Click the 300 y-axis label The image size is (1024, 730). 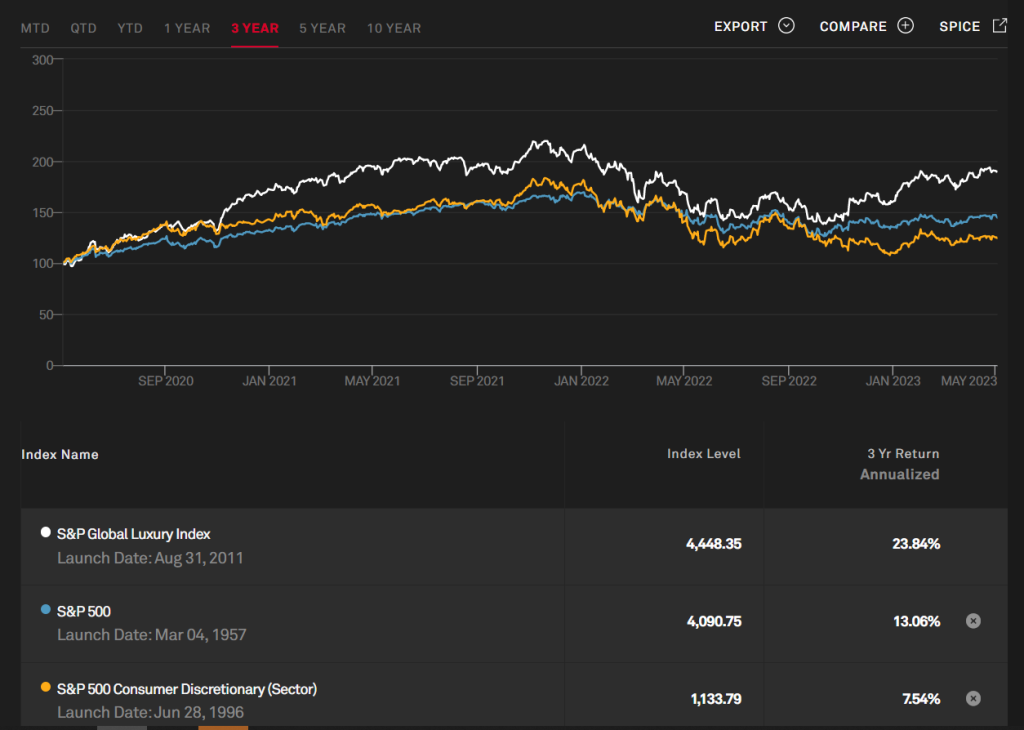(x=42, y=60)
